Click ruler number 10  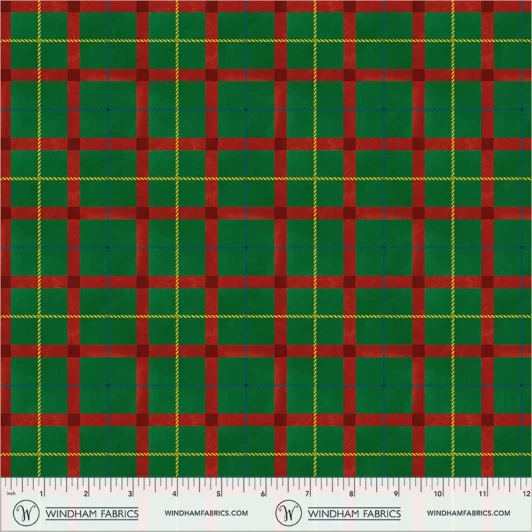point(438,494)
